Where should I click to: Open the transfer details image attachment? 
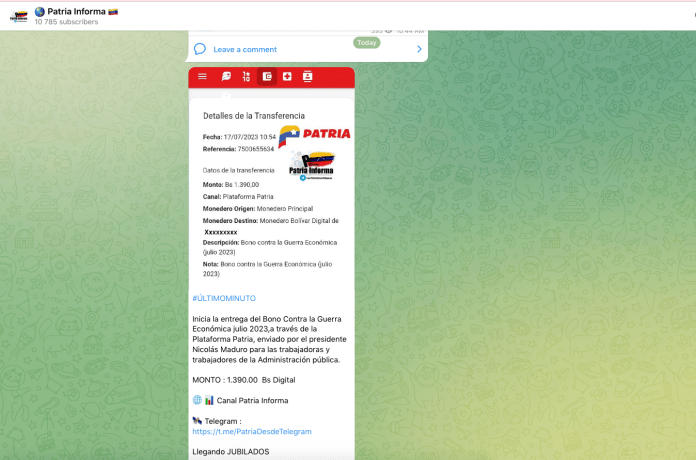[x=272, y=178]
